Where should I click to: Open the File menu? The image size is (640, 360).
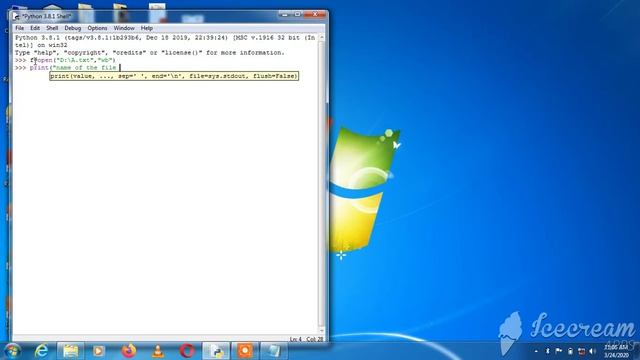pos(20,28)
